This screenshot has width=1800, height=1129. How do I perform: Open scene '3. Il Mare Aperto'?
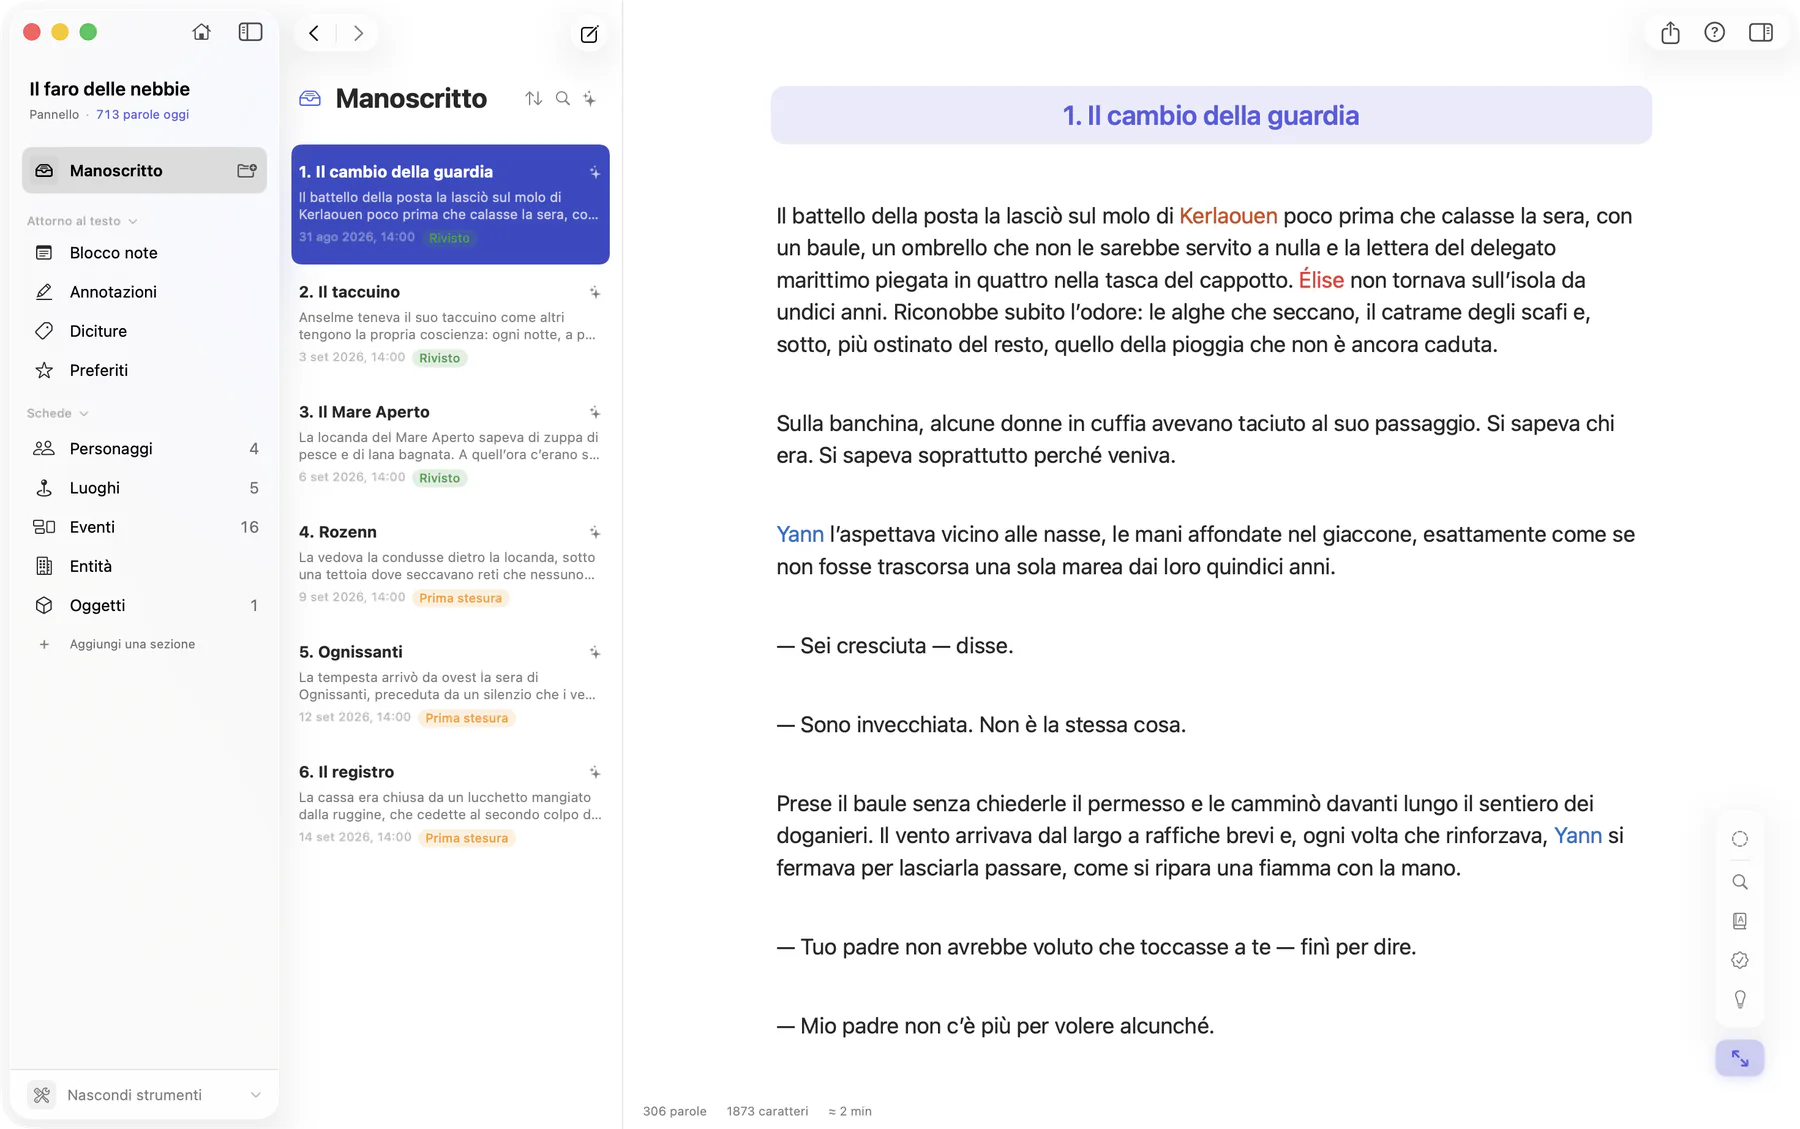pos(450,444)
